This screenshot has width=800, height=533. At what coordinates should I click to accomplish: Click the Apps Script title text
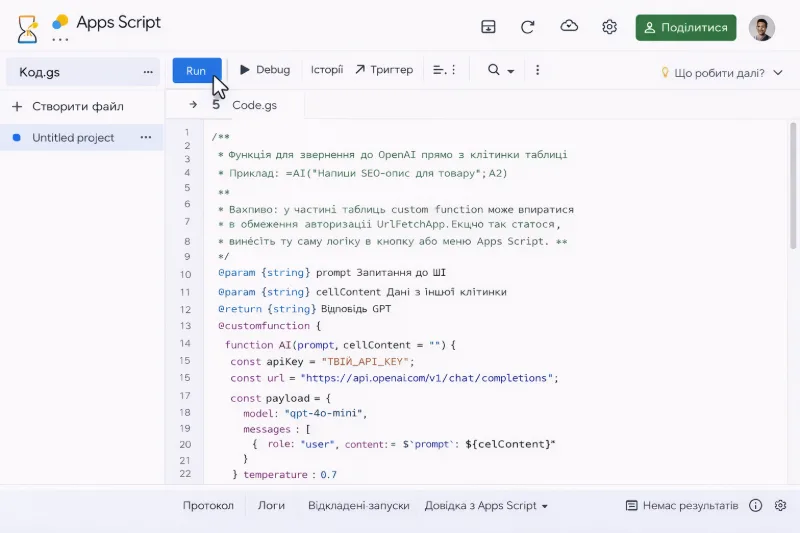pos(118,22)
